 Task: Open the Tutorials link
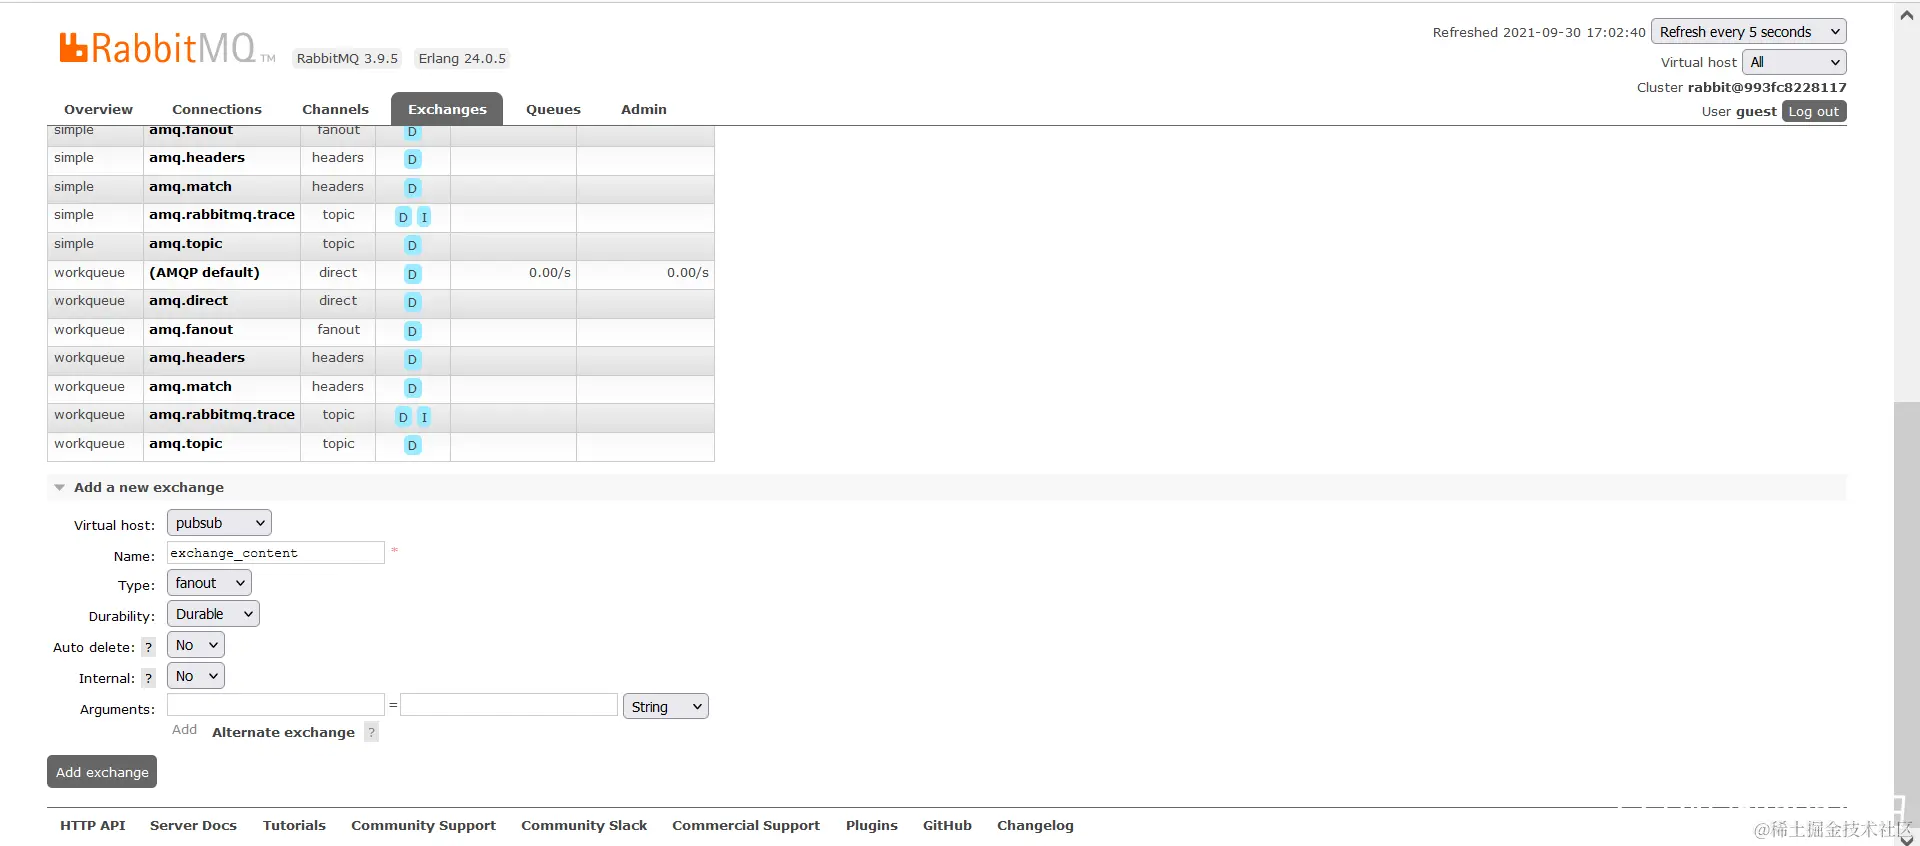click(294, 825)
